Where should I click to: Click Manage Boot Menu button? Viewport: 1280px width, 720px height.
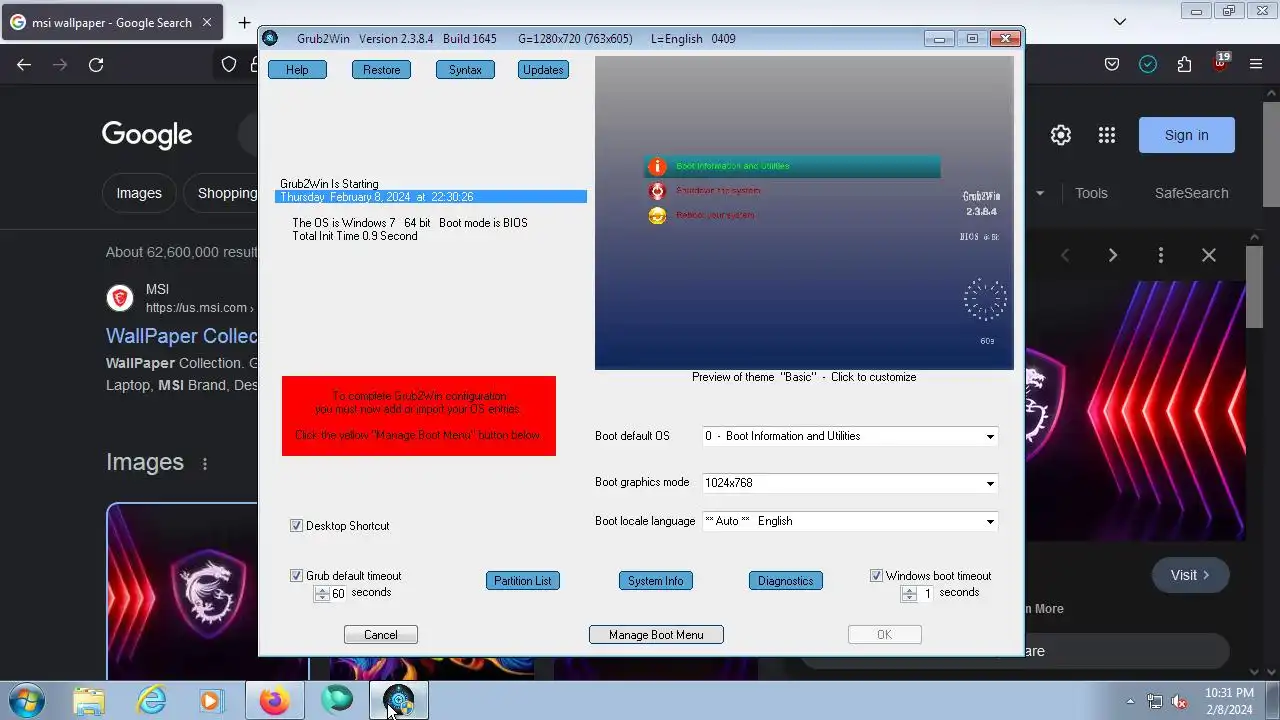click(x=656, y=635)
